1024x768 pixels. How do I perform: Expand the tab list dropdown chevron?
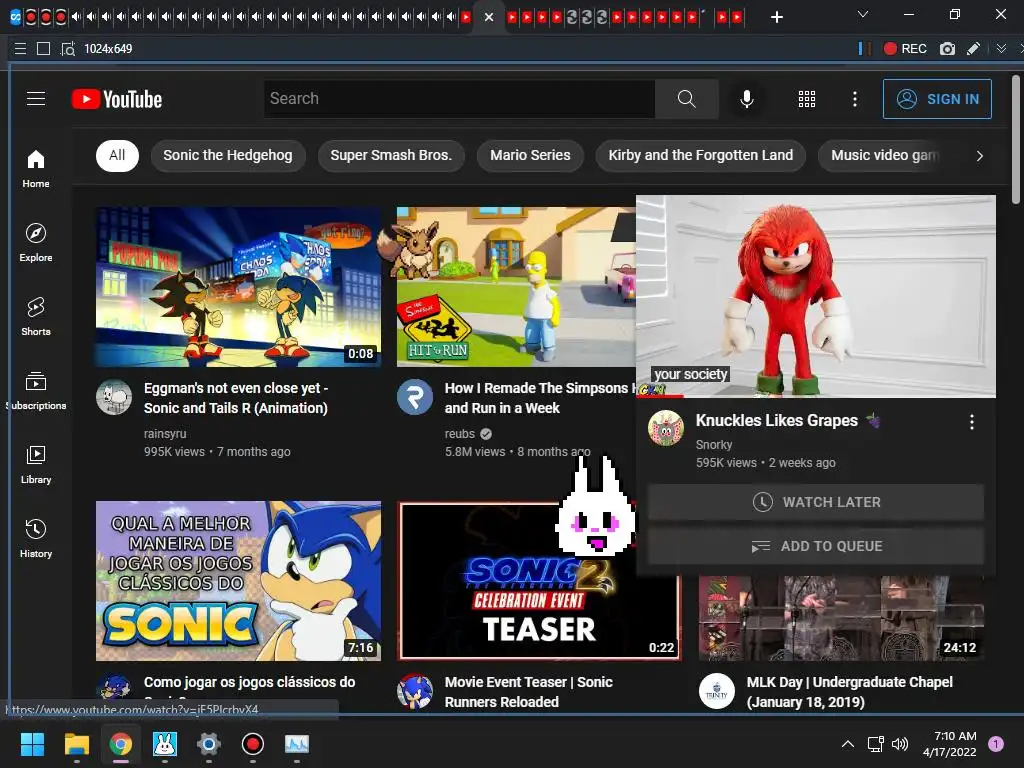pos(863,14)
